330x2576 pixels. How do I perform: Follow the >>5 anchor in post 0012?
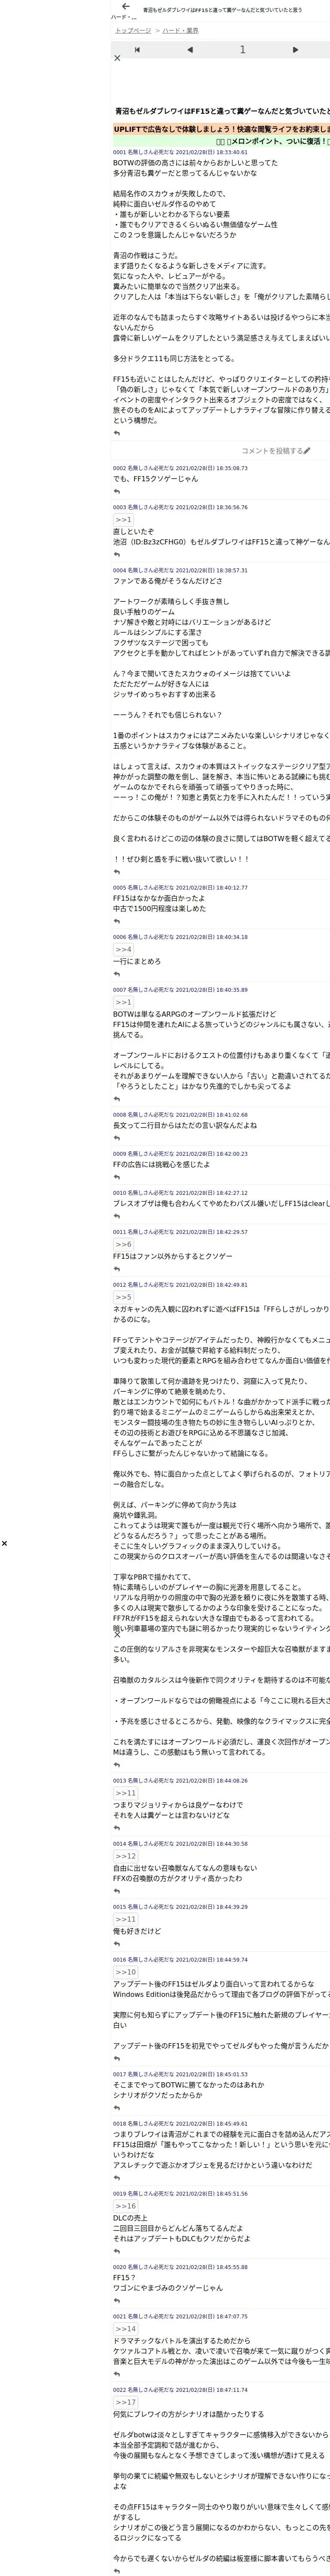123,1297
